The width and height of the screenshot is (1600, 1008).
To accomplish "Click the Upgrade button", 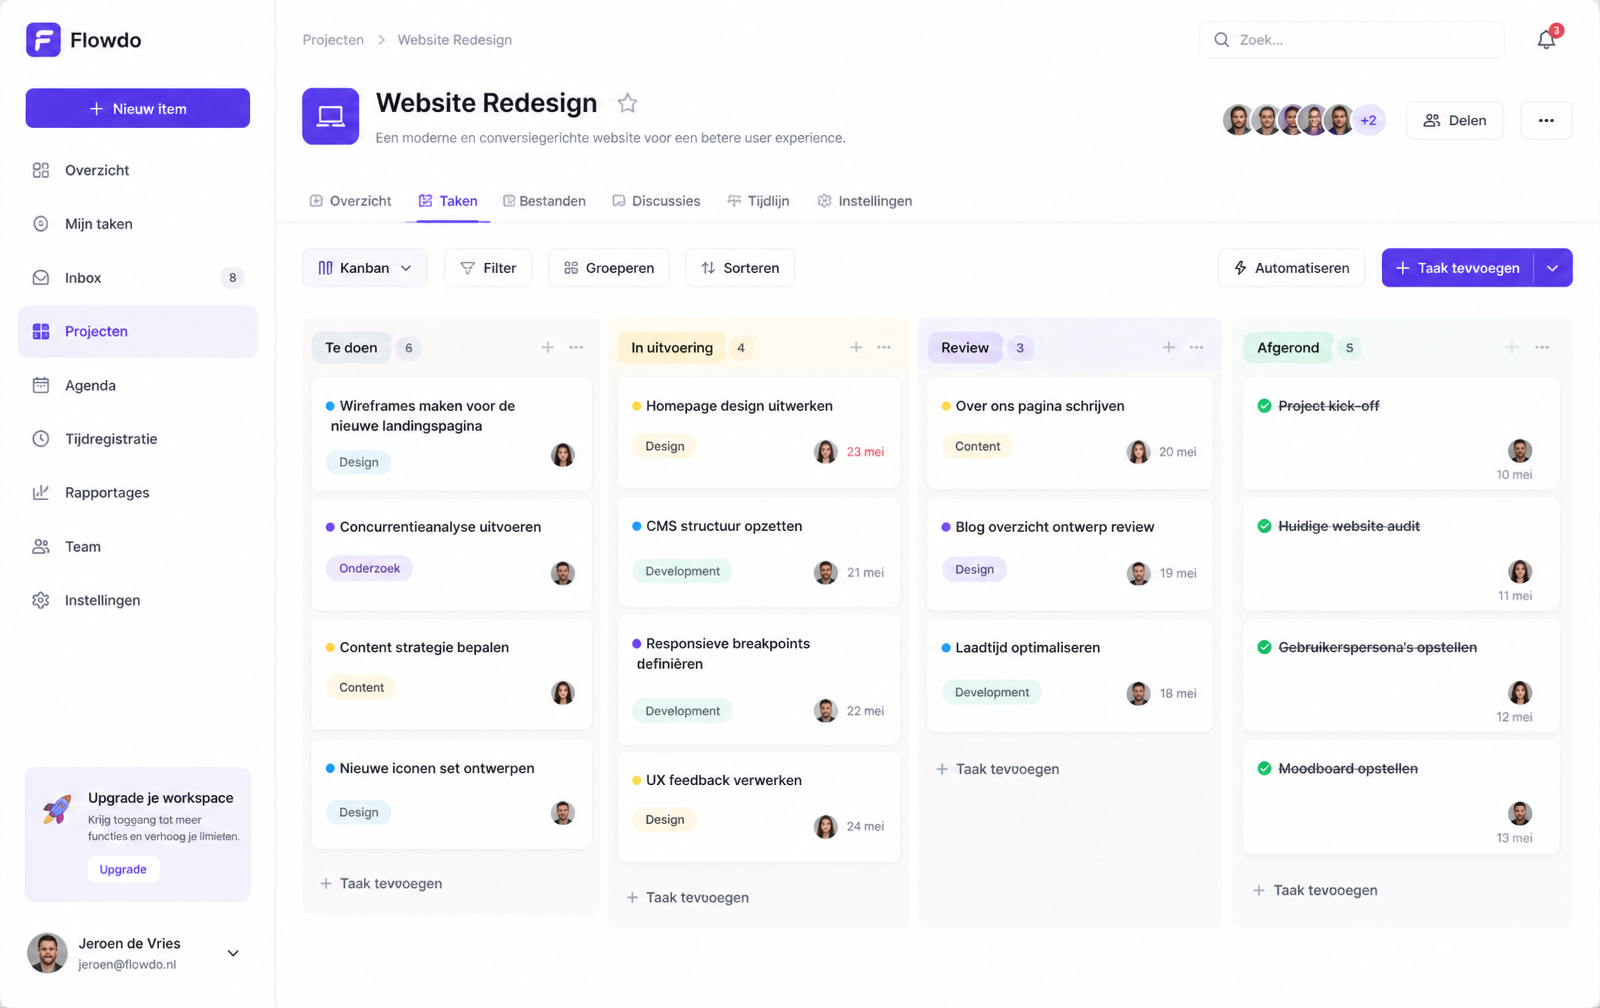I will (123, 869).
